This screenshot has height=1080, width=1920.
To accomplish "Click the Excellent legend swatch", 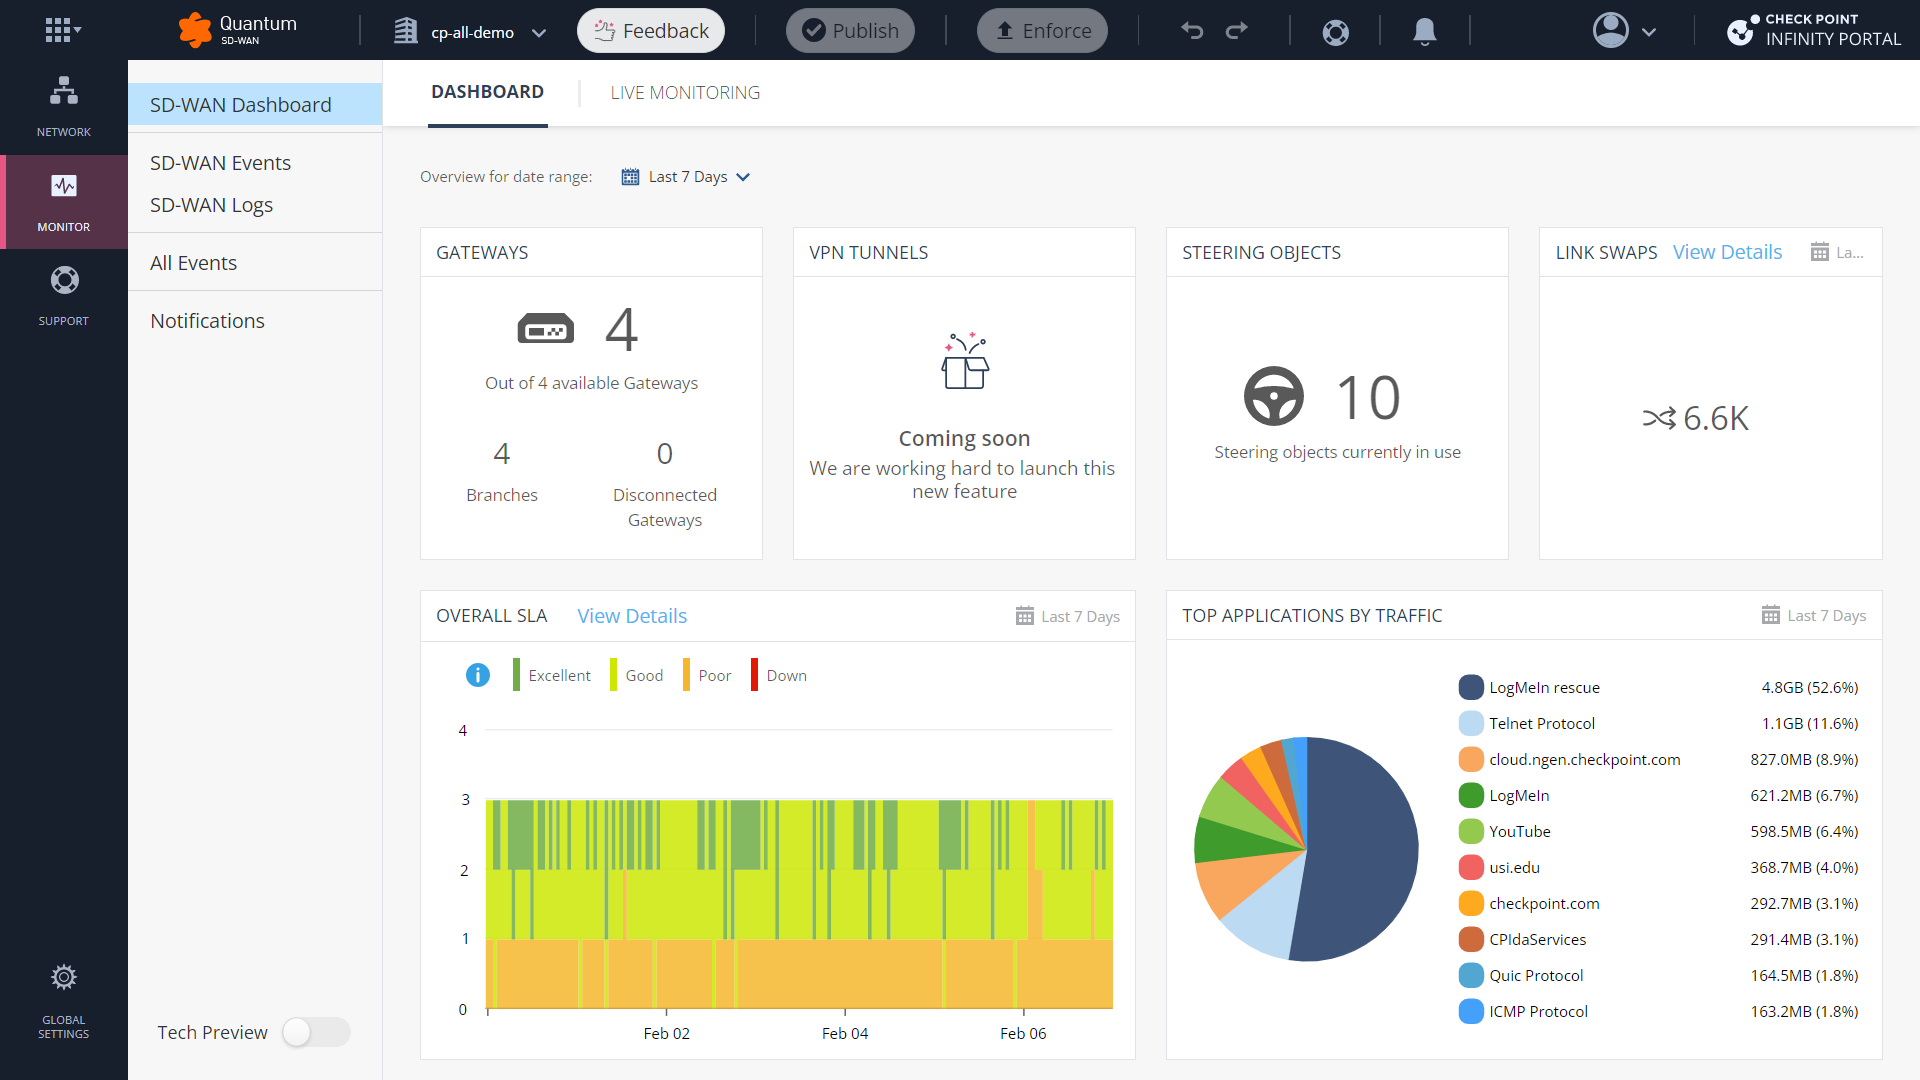I will coord(516,675).
